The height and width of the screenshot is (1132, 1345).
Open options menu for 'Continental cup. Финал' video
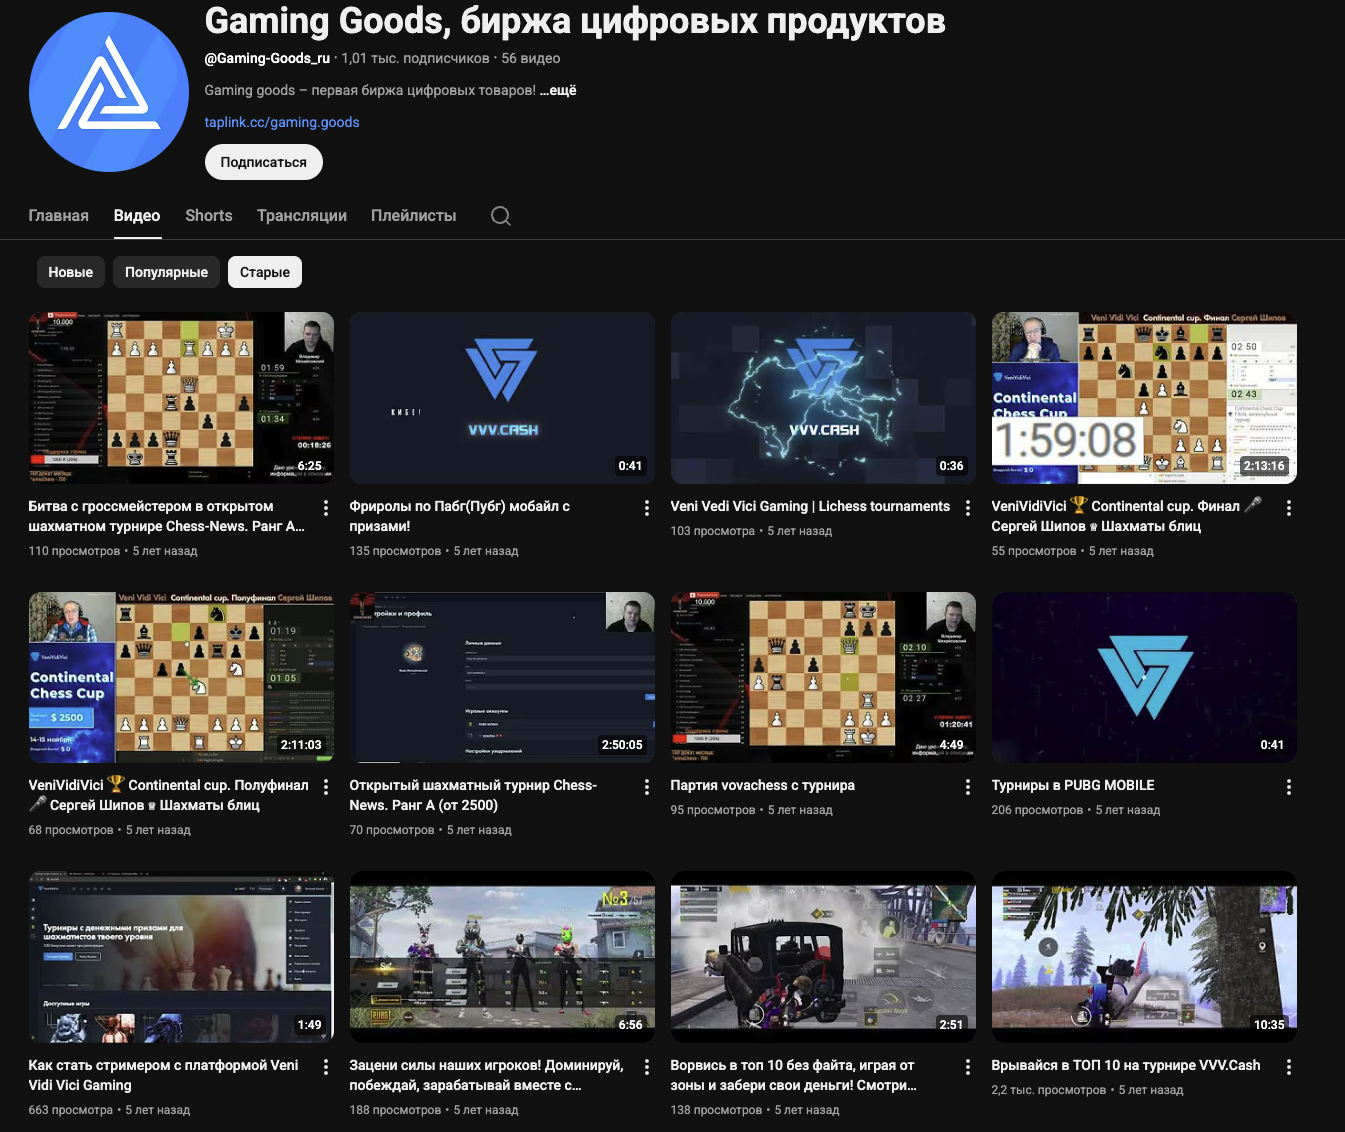click(x=1289, y=508)
